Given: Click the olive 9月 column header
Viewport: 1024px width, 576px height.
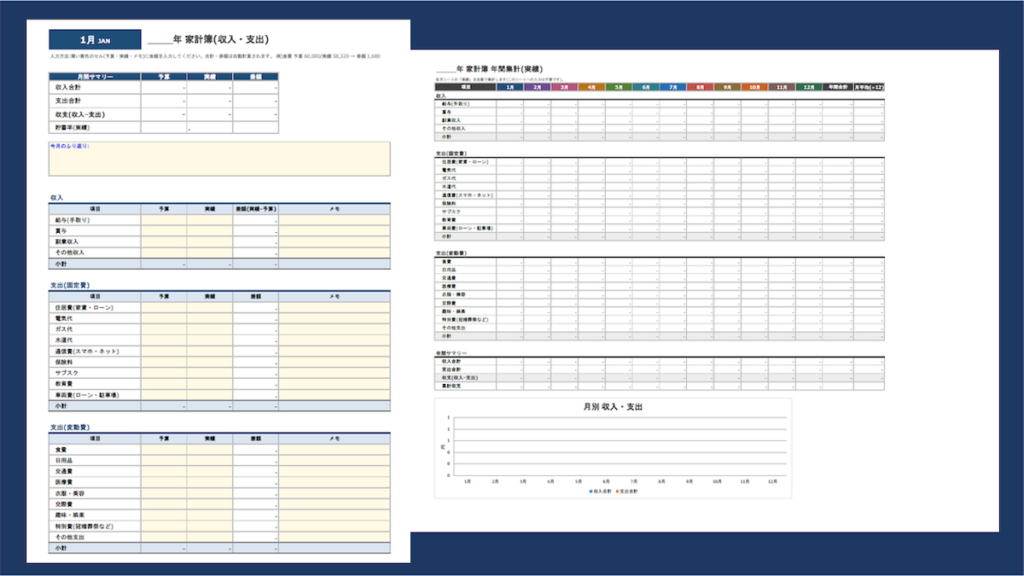Looking at the screenshot, I should 727,87.
